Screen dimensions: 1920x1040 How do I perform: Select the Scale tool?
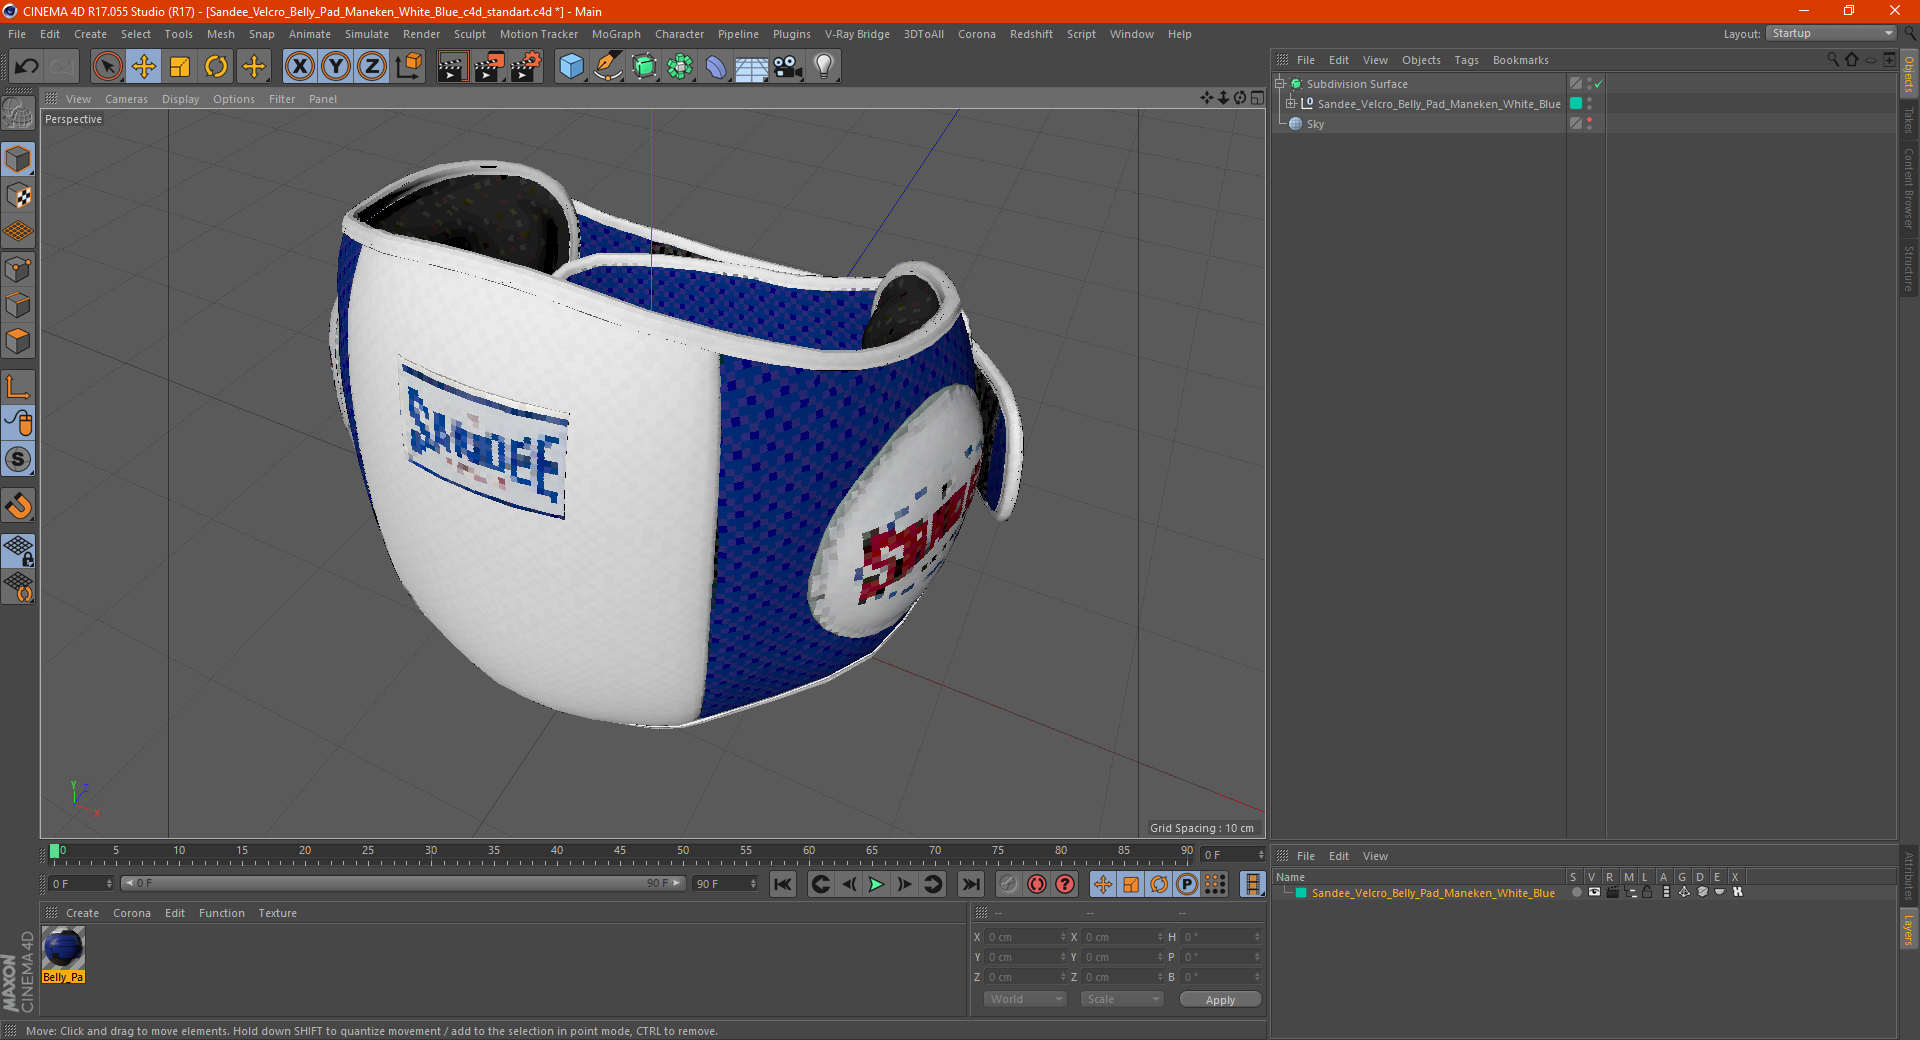coord(180,67)
